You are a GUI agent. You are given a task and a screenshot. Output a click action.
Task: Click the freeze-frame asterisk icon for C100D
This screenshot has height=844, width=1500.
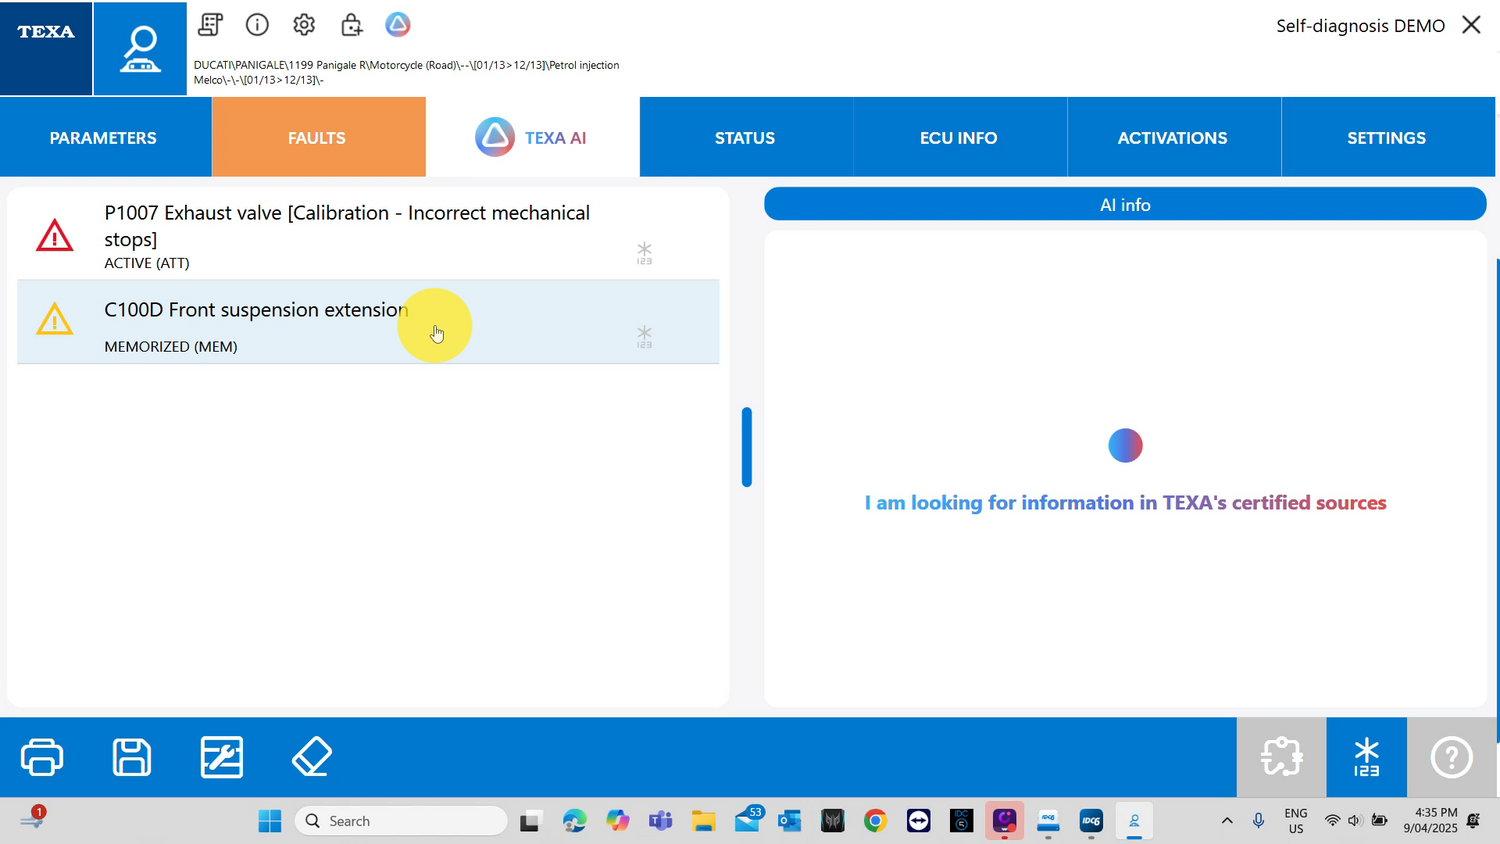[644, 337]
